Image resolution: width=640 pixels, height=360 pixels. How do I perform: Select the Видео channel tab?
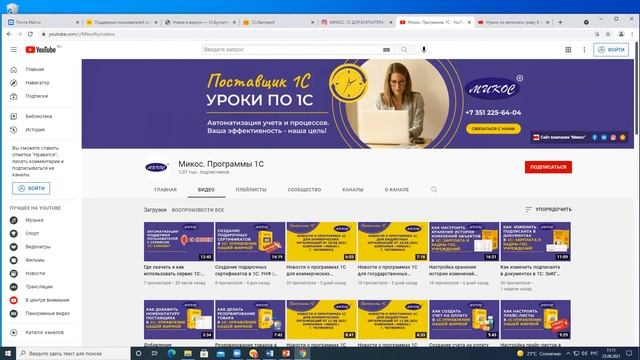pos(206,190)
